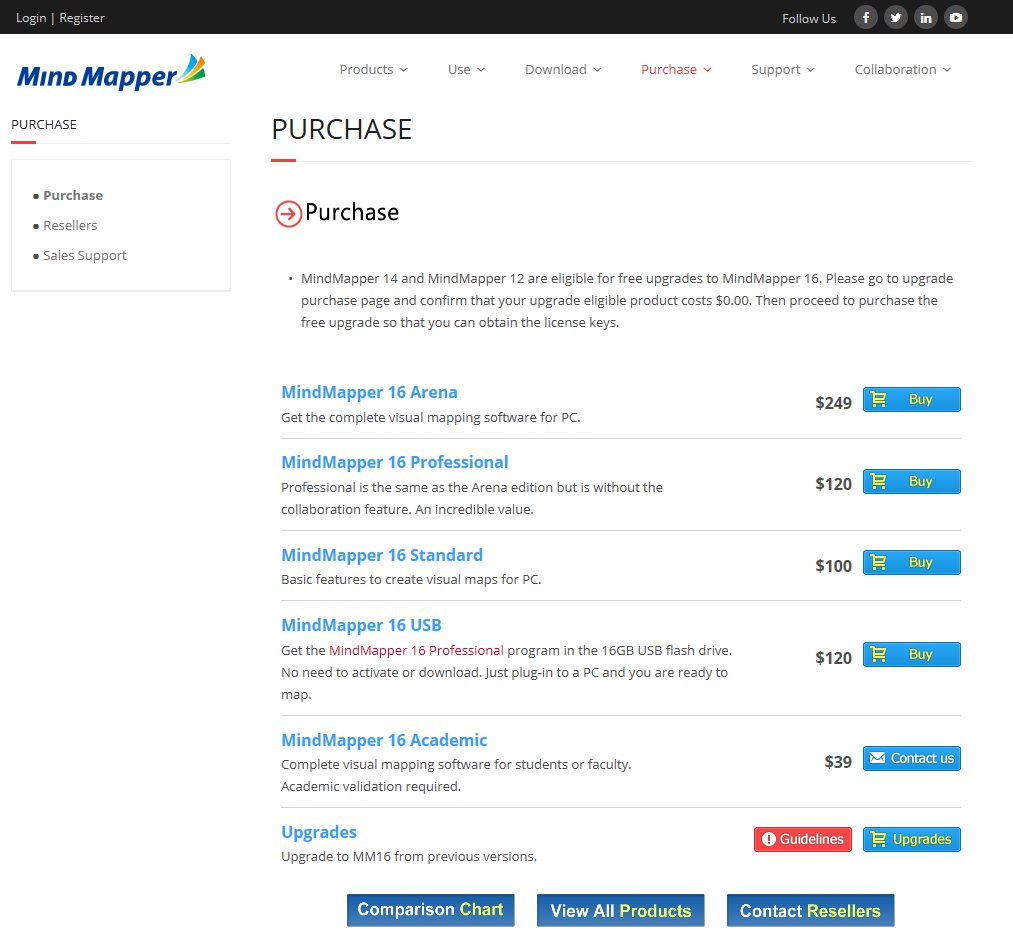Image resolution: width=1013 pixels, height=945 pixels.
Task: Click the $39 Academic price
Action: pyautogui.click(x=838, y=762)
